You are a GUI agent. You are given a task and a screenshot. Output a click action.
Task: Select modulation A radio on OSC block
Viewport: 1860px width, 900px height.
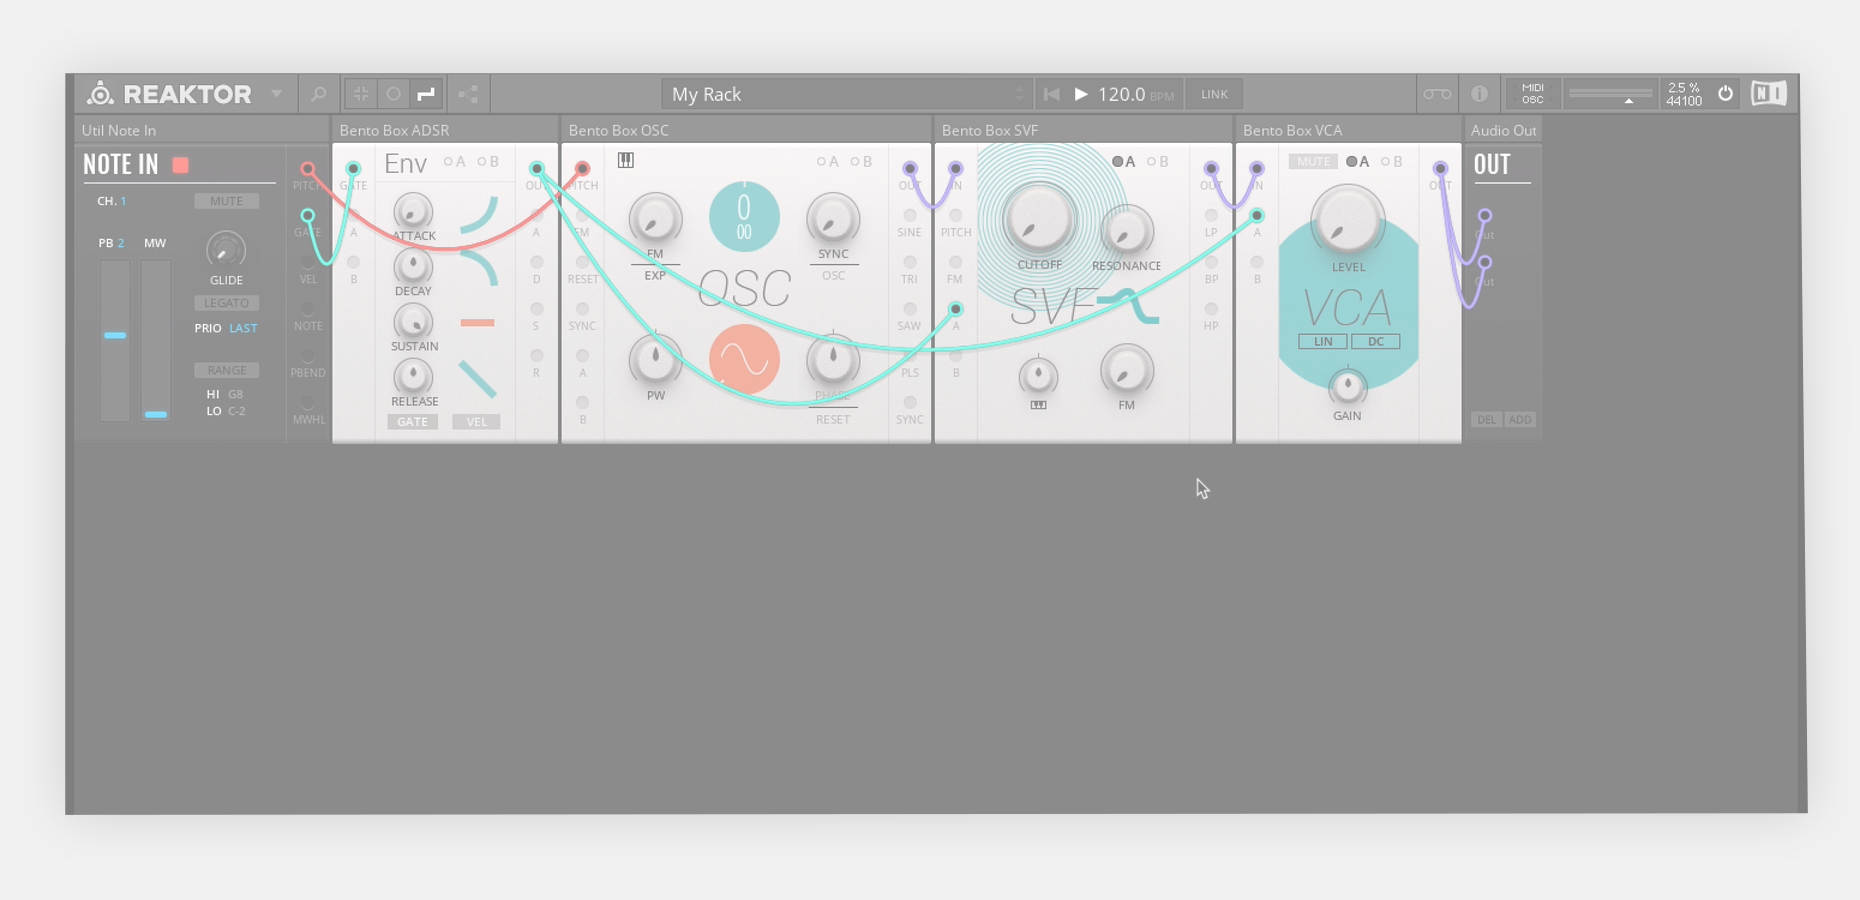tap(822, 162)
